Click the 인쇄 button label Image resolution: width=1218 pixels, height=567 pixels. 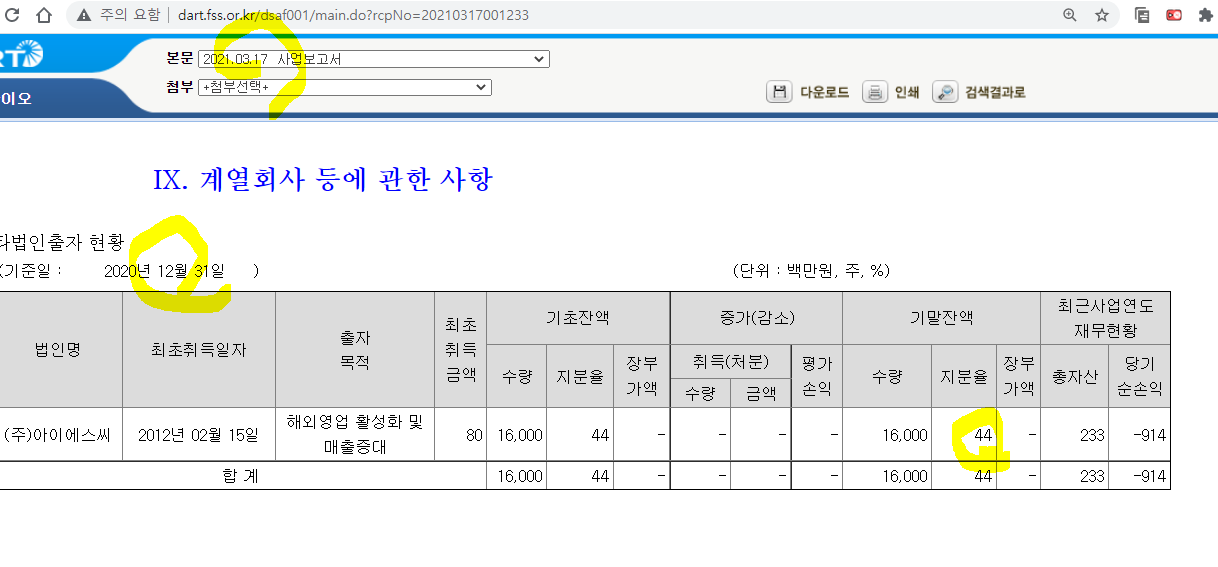[907, 92]
